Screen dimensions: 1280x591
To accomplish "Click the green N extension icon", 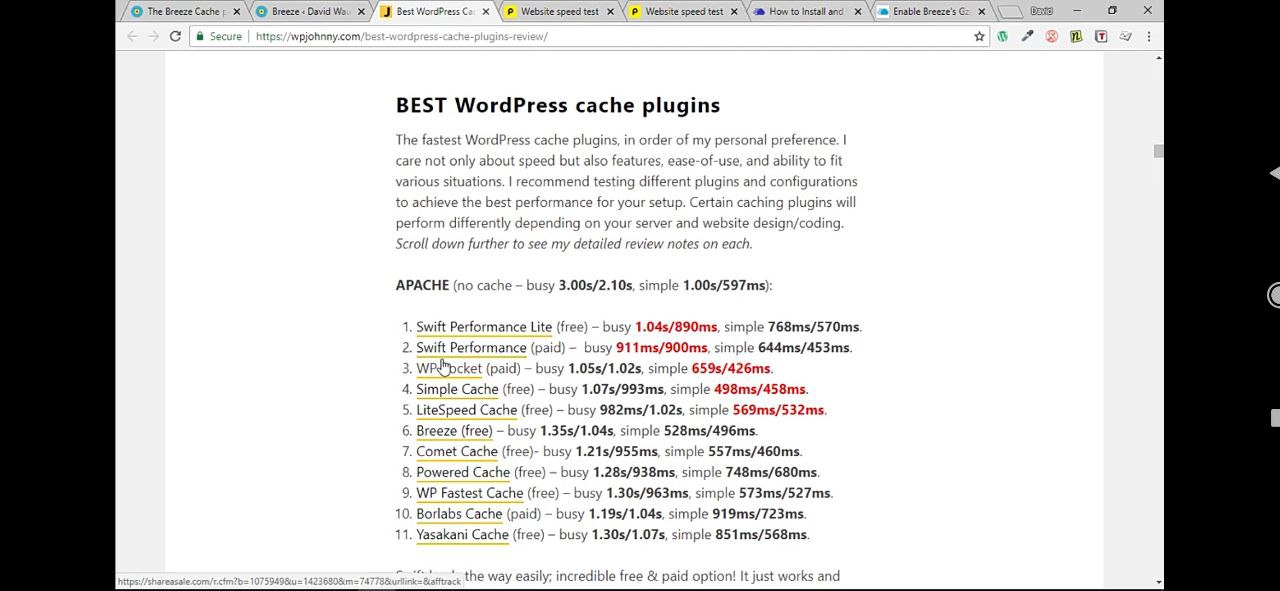I will click(1076, 36).
